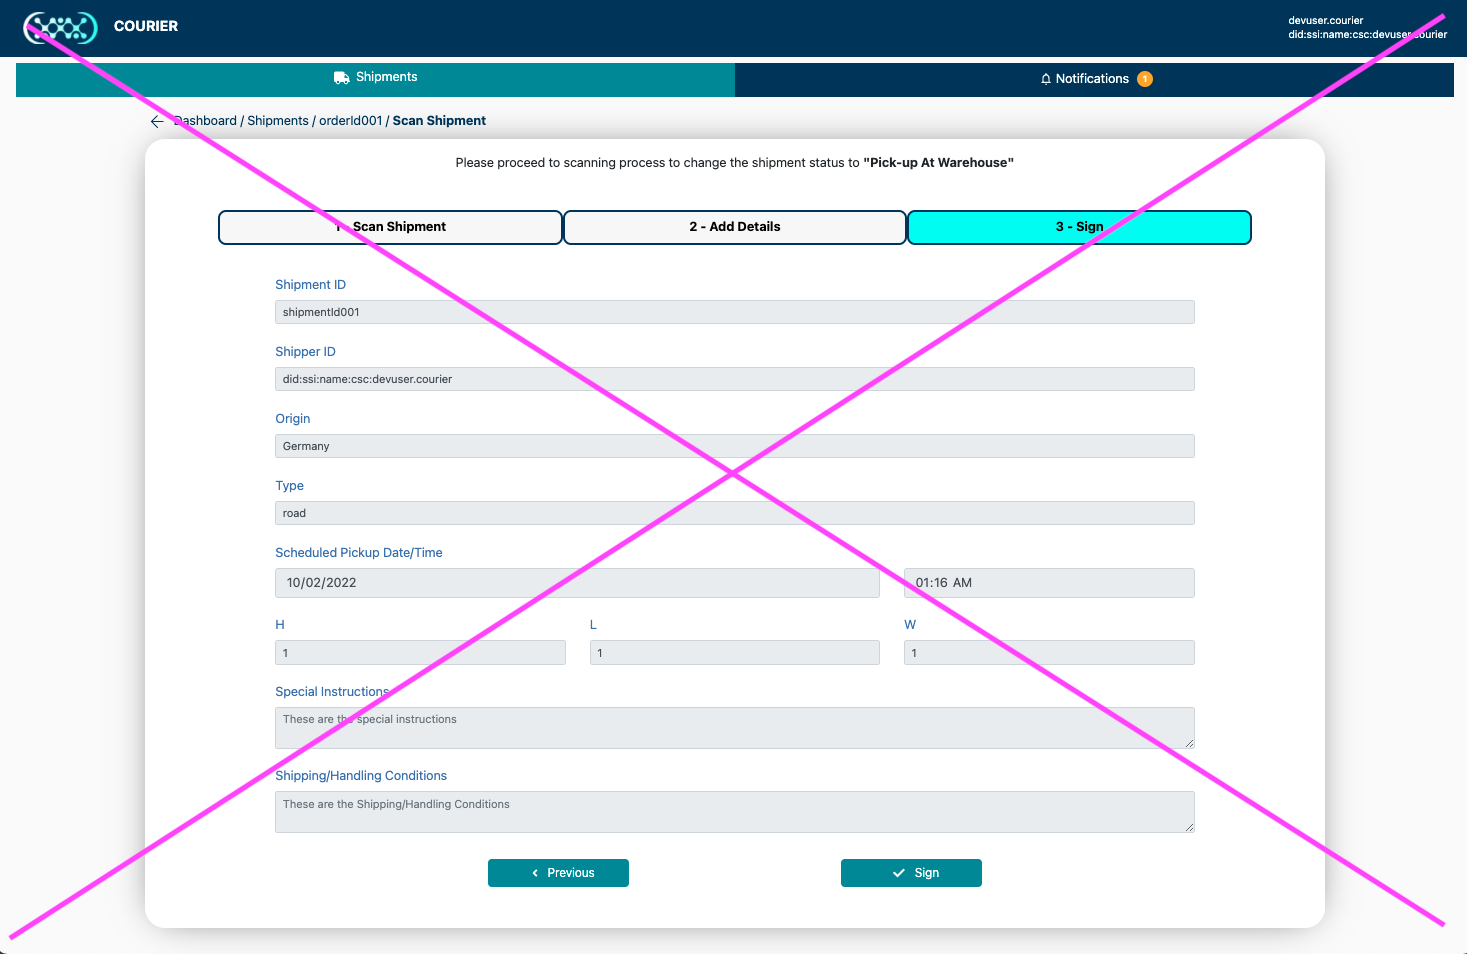1467x954 pixels.
Task: Click the Shipment ID field showing shipmentId001
Action: tap(734, 311)
